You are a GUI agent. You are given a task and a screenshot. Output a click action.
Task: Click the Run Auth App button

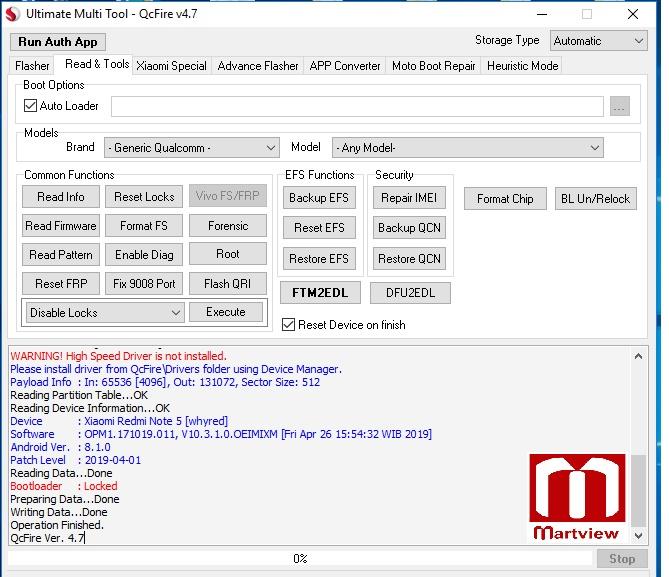(58, 42)
